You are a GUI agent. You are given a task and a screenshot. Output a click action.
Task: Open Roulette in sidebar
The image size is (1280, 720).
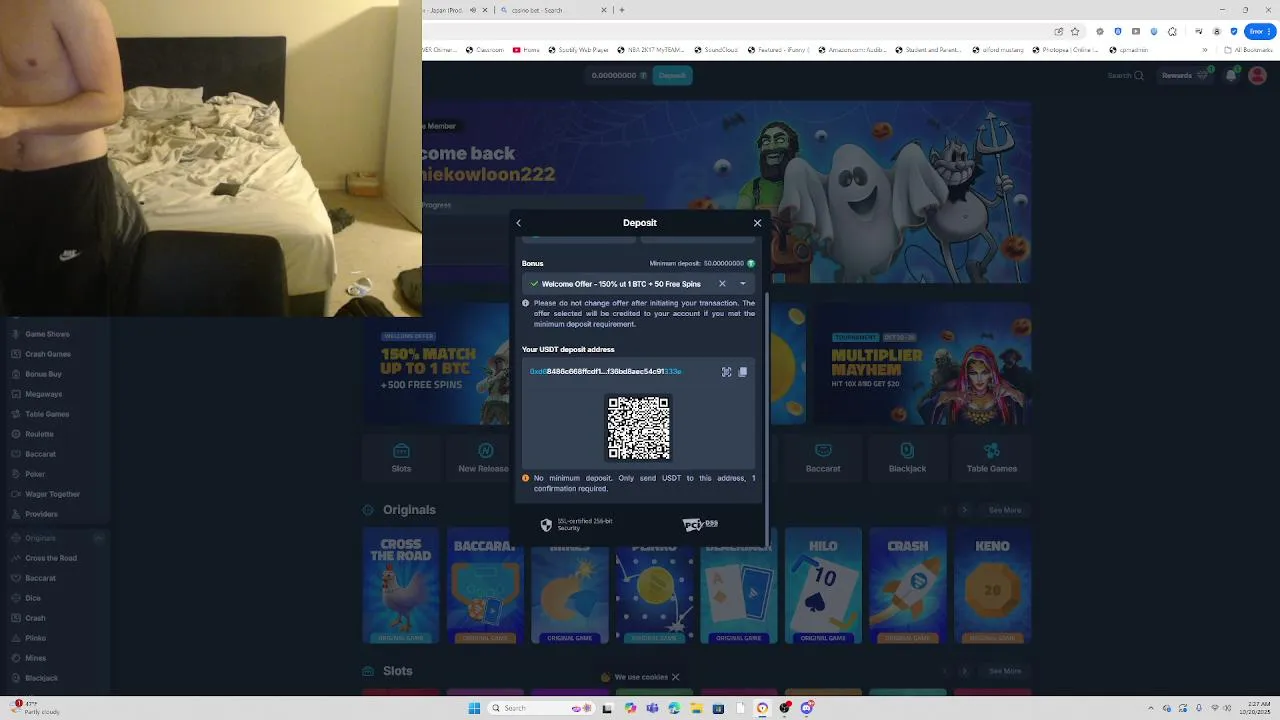coord(39,434)
